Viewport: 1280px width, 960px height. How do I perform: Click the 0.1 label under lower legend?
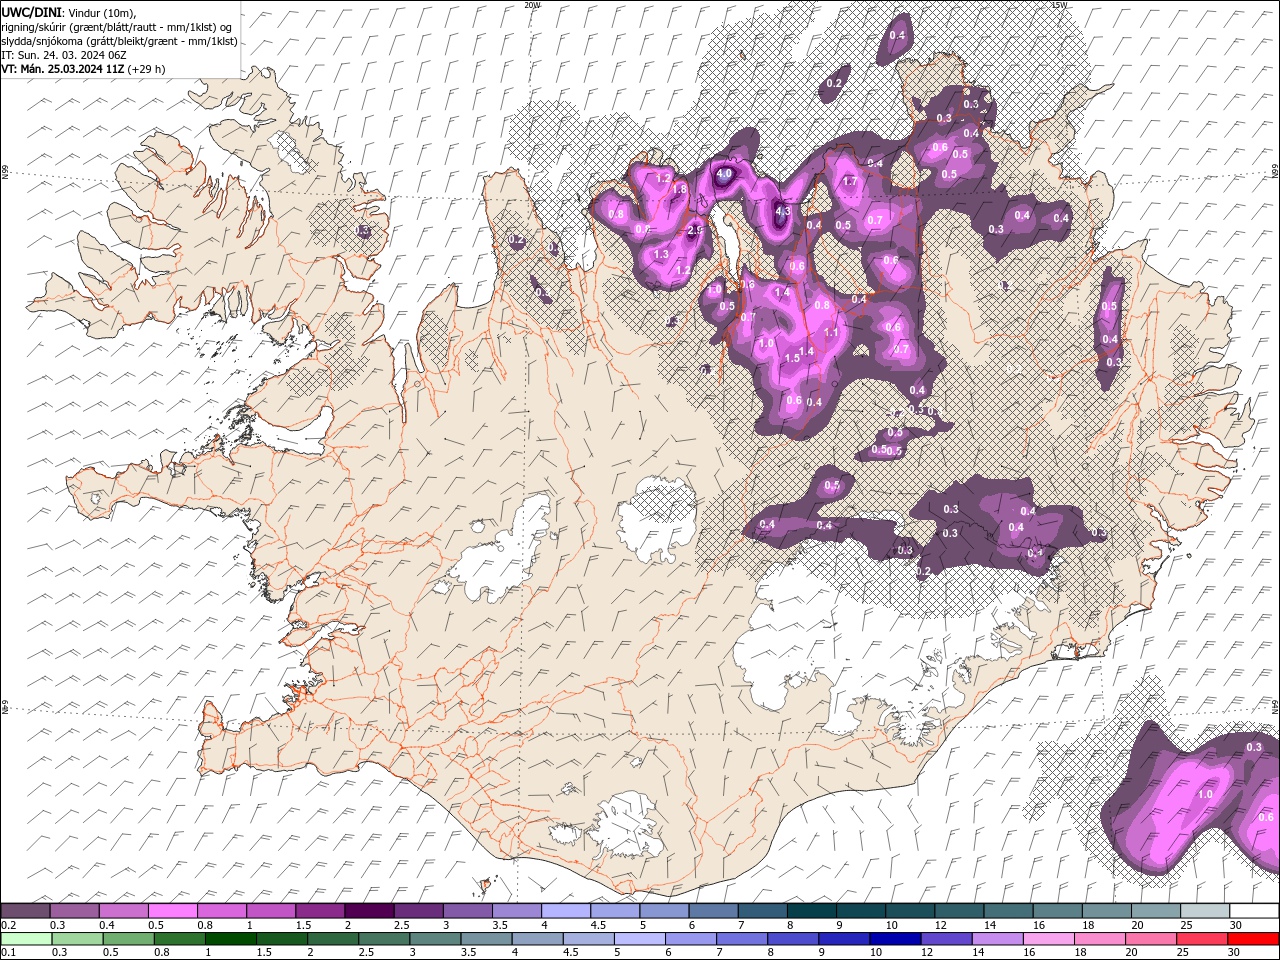tap(7, 952)
